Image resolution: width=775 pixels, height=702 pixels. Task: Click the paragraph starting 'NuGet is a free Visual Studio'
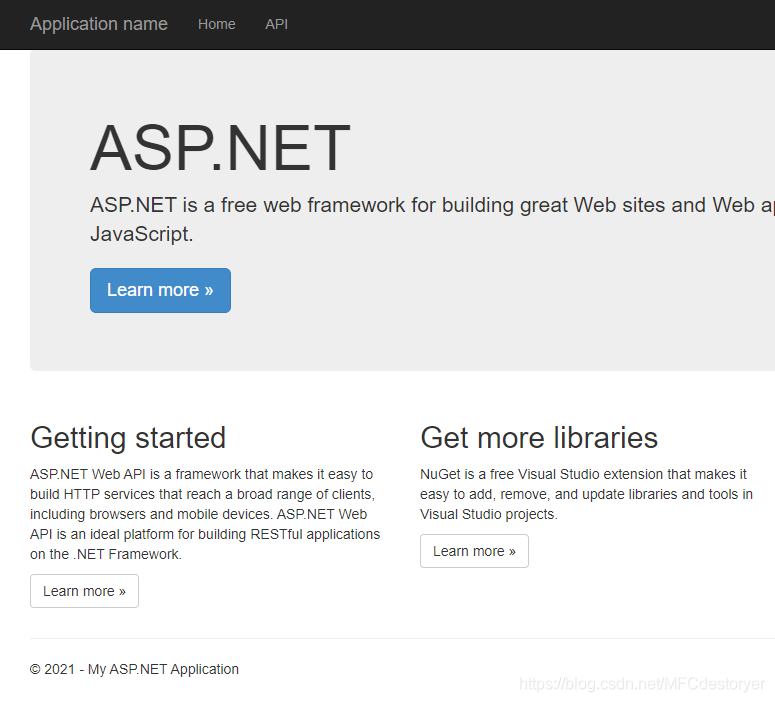point(586,494)
